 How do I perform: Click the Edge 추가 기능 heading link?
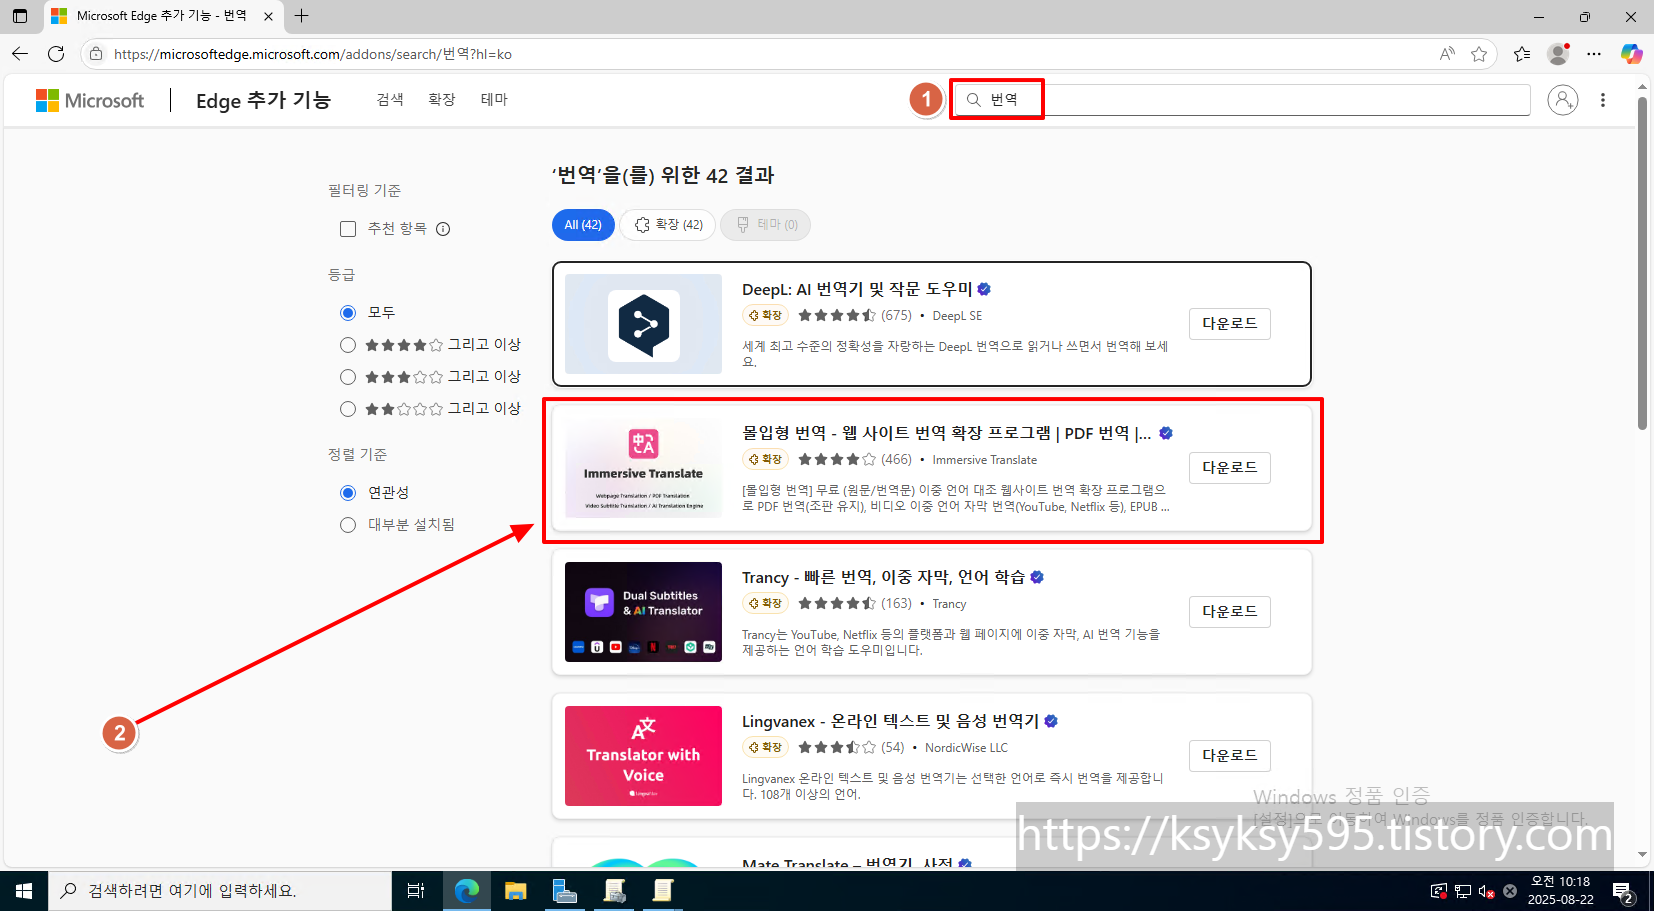click(x=263, y=100)
